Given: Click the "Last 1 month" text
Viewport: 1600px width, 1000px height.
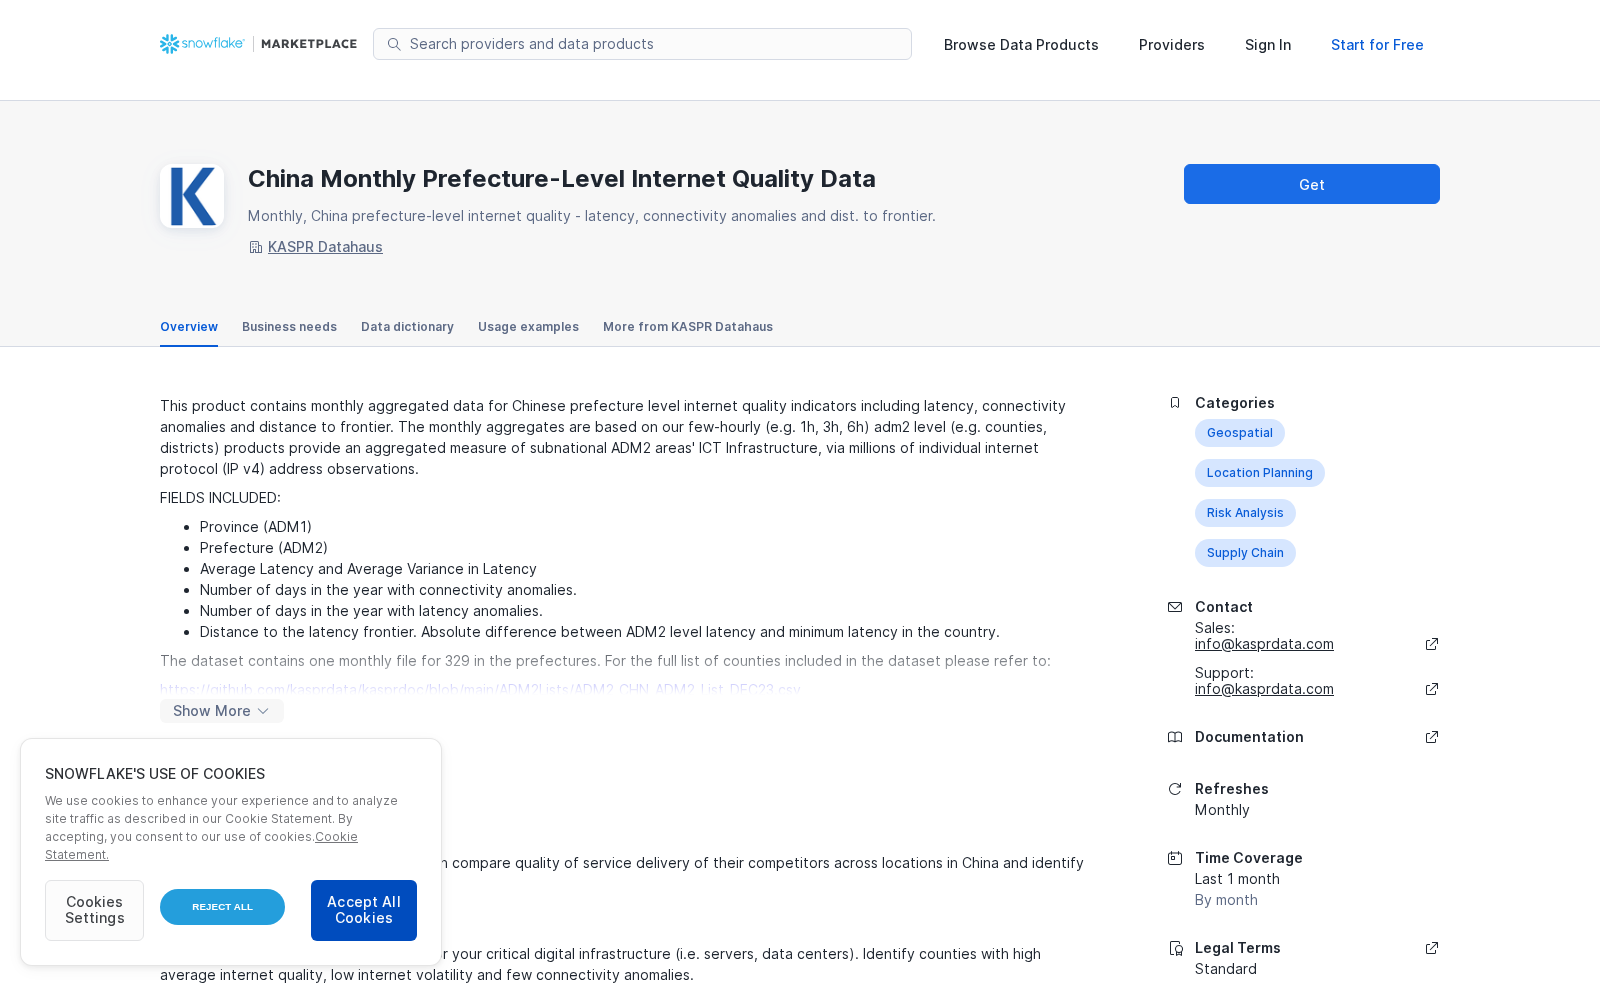Looking at the screenshot, I should (x=1237, y=879).
